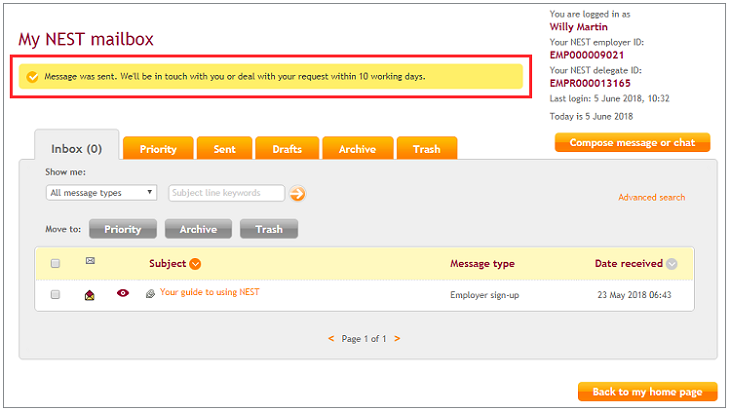Click grey Move to Trash button
The height and width of the screenshot is (412, 730).
pyautogui.click(x=269, y=229)
